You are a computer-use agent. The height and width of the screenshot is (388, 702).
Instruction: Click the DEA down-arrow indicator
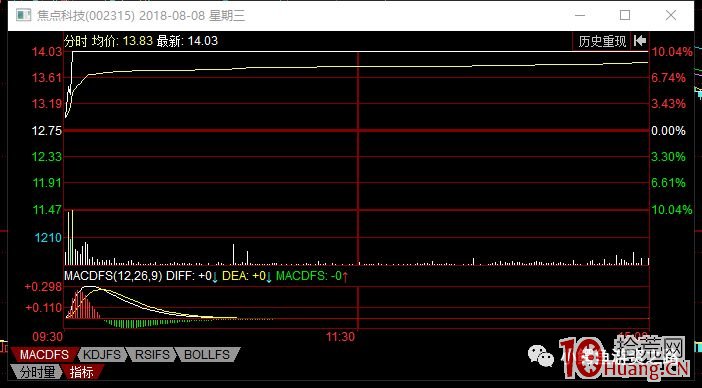coord(269,277)
